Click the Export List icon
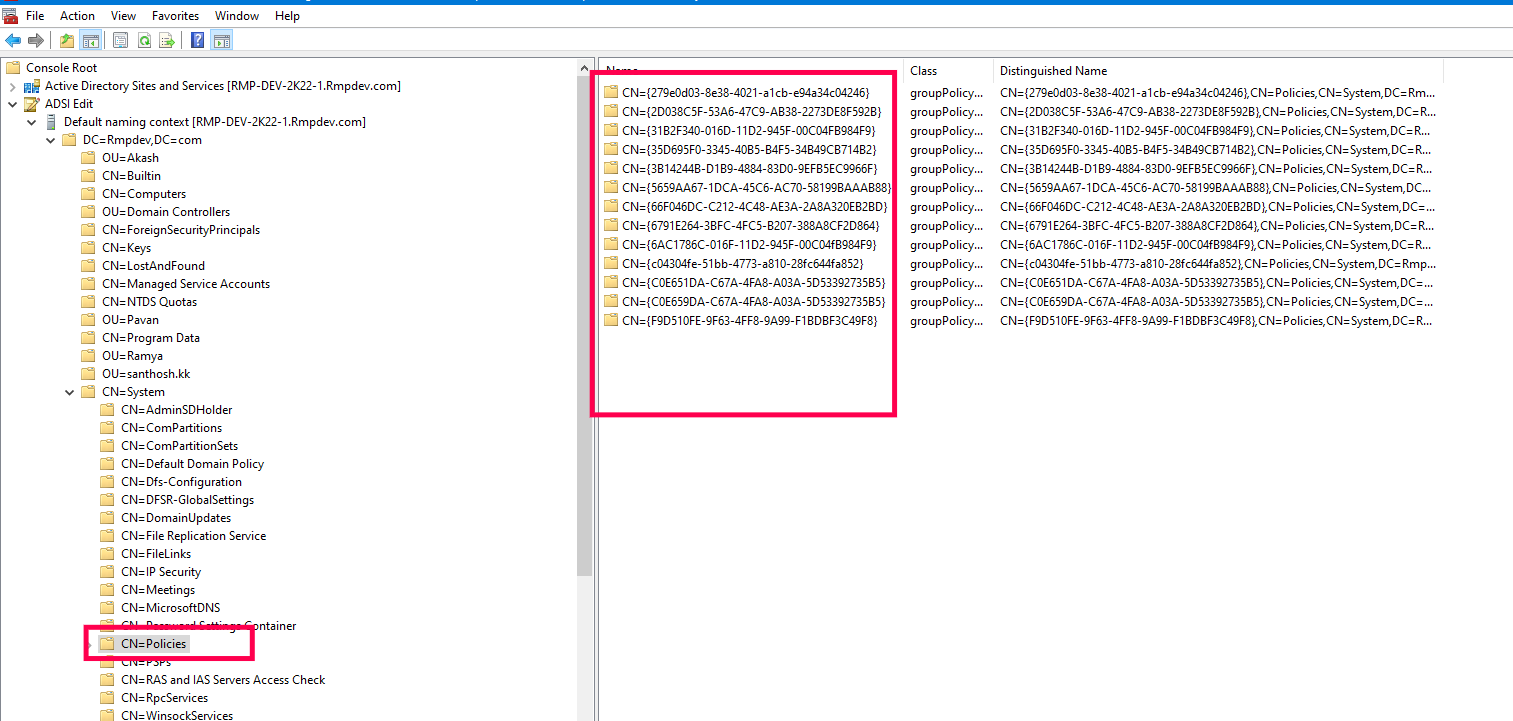 coord(168,40)
